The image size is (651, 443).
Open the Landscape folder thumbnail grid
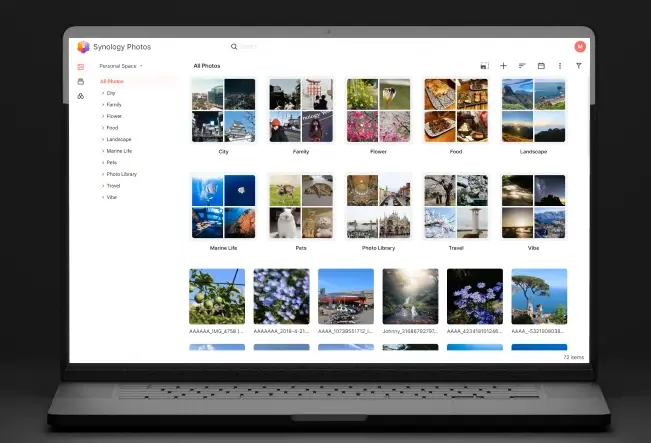(534, 110)
